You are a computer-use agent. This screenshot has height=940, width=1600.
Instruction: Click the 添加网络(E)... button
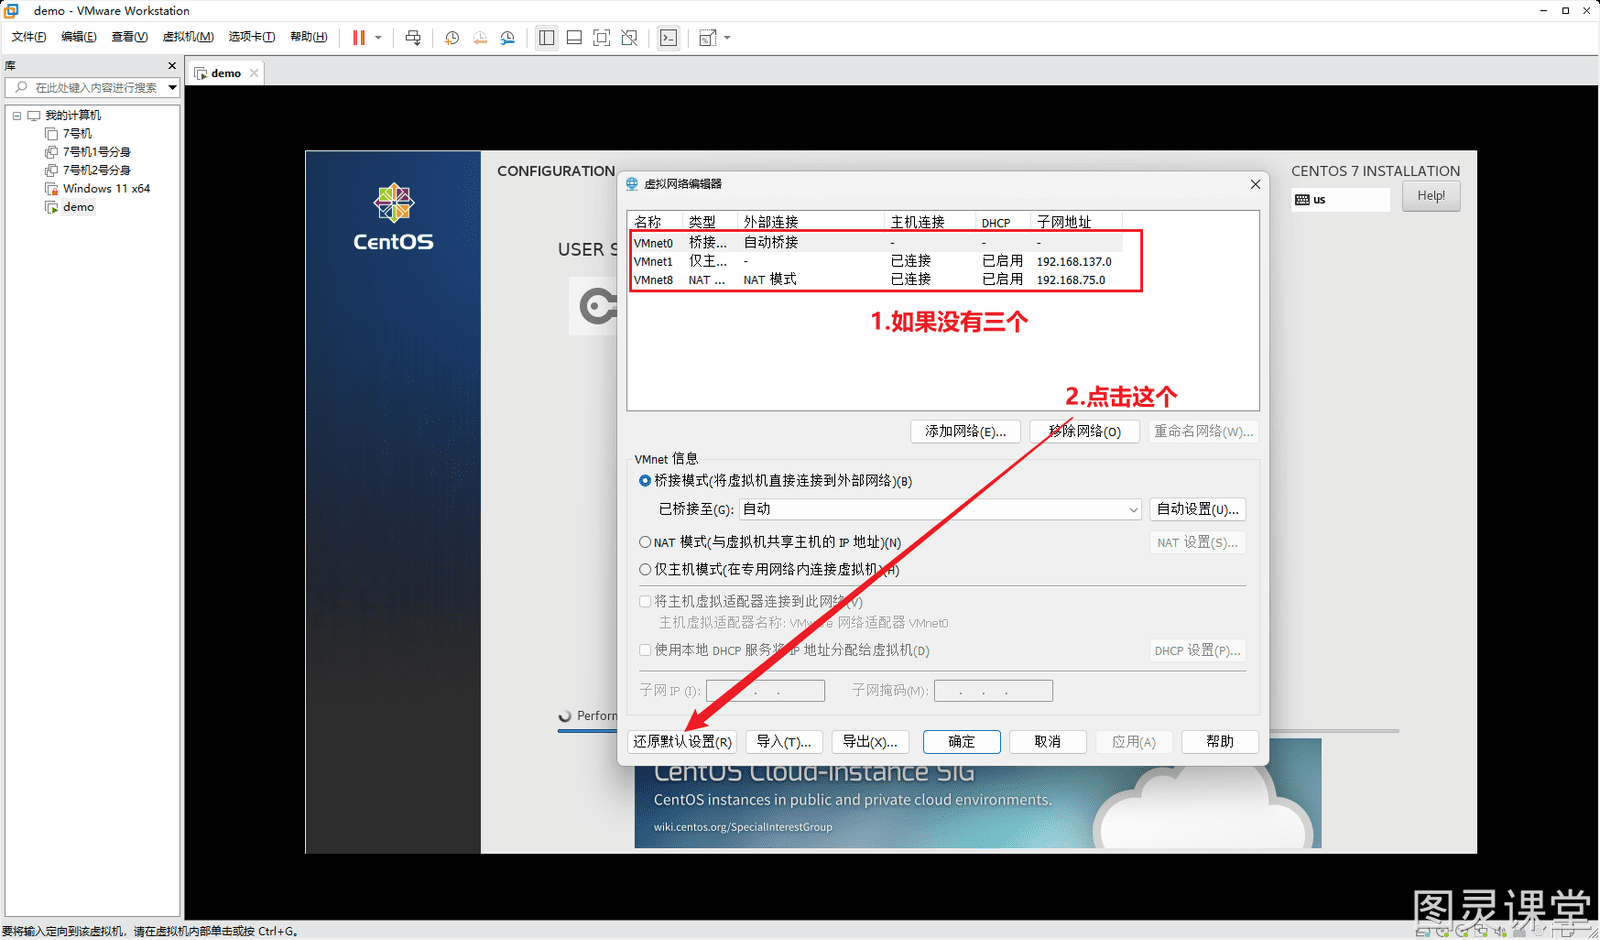click(965, 431)
